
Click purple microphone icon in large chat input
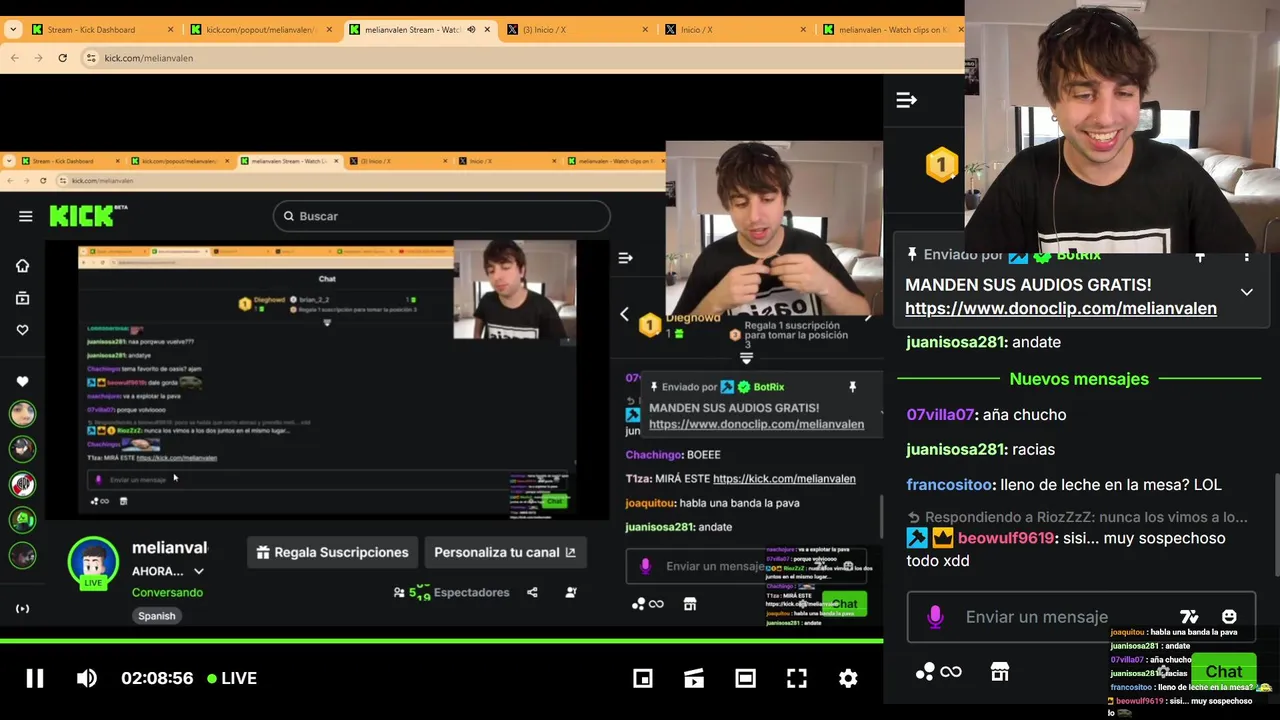(935, 617)
